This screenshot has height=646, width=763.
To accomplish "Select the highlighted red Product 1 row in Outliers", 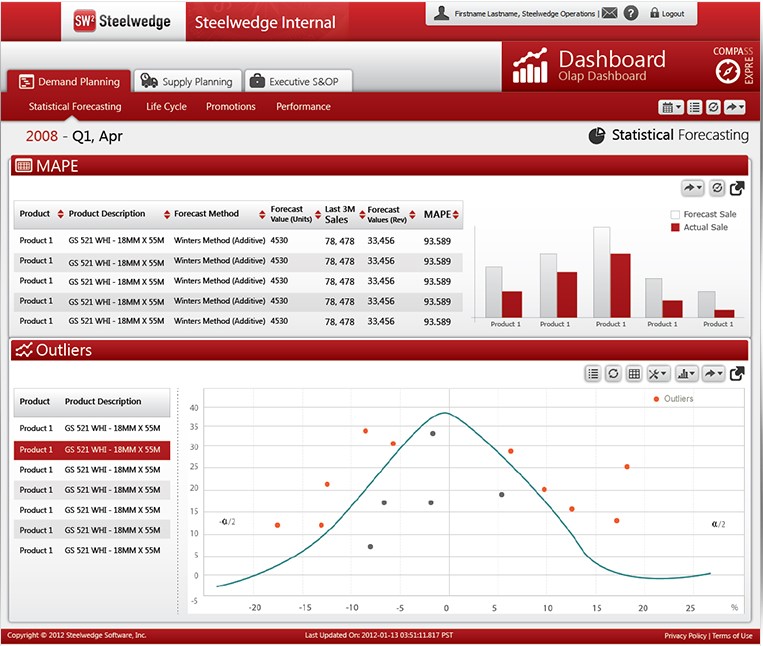I will click(91, 450).
